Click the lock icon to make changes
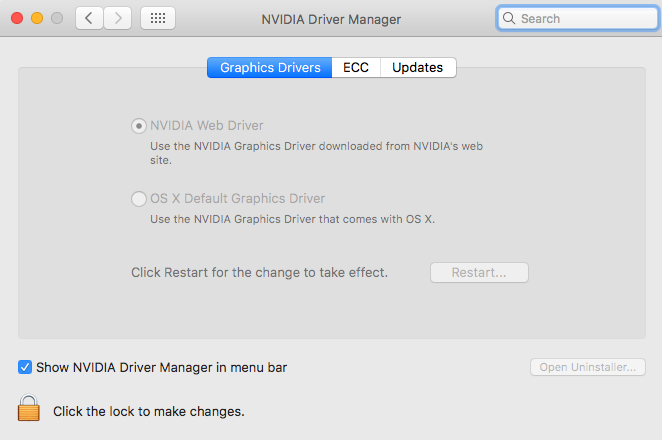662x440 pixels. (29, 408)
